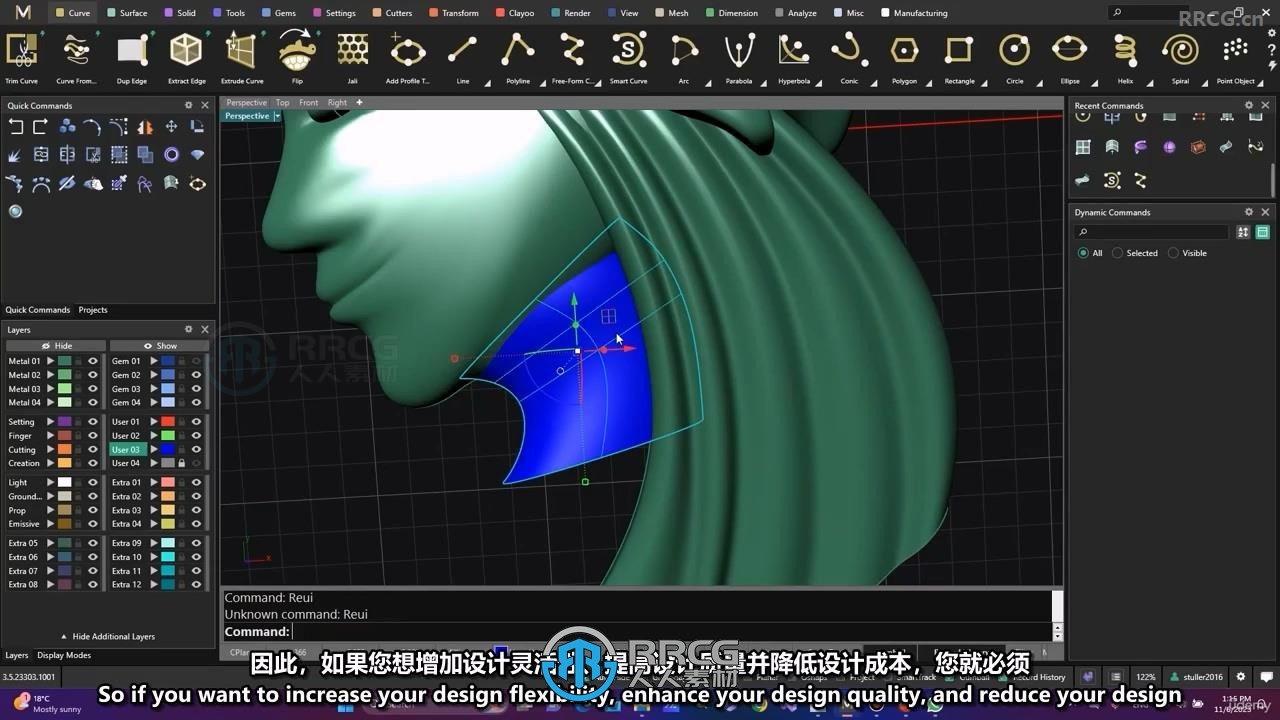Toggle visibility of Light layer
The width and height of the screenshot is (1280, 720).
click(93, 482)
